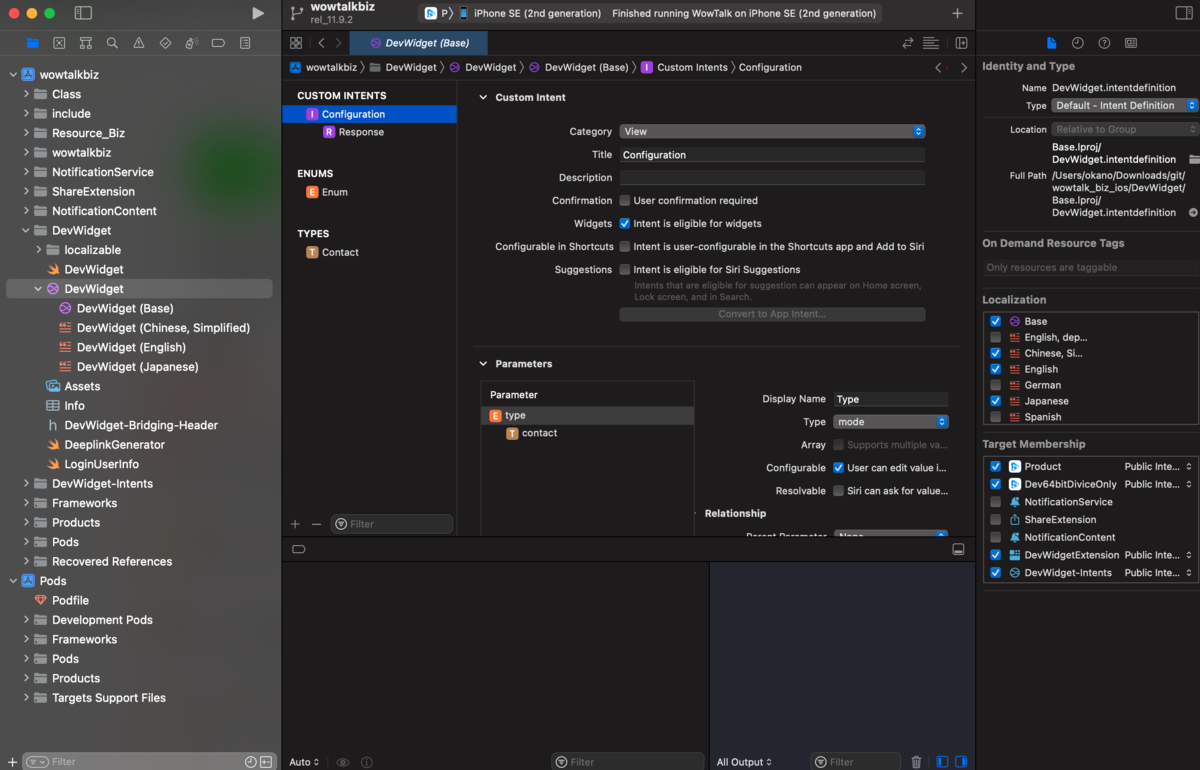Add a new editor pane
1200x770 pixels.
(961, 43)
